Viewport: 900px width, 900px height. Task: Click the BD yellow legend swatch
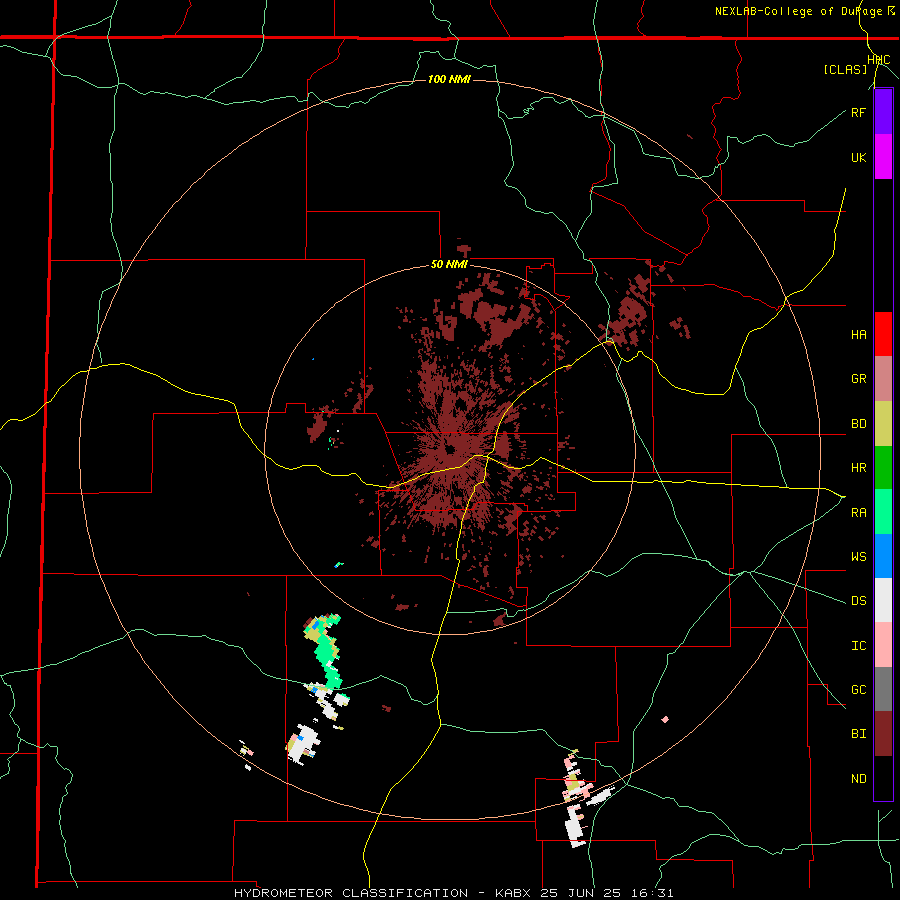click(883, 424)
